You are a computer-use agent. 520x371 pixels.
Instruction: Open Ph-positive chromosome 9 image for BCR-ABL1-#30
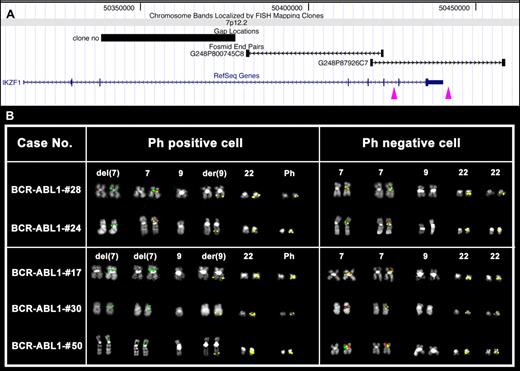pos(179,311)
